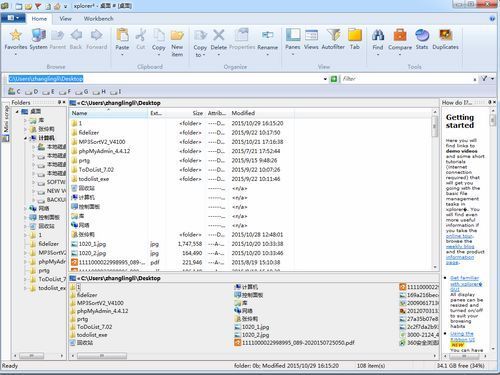Show folder Stats

coord(422,40)
